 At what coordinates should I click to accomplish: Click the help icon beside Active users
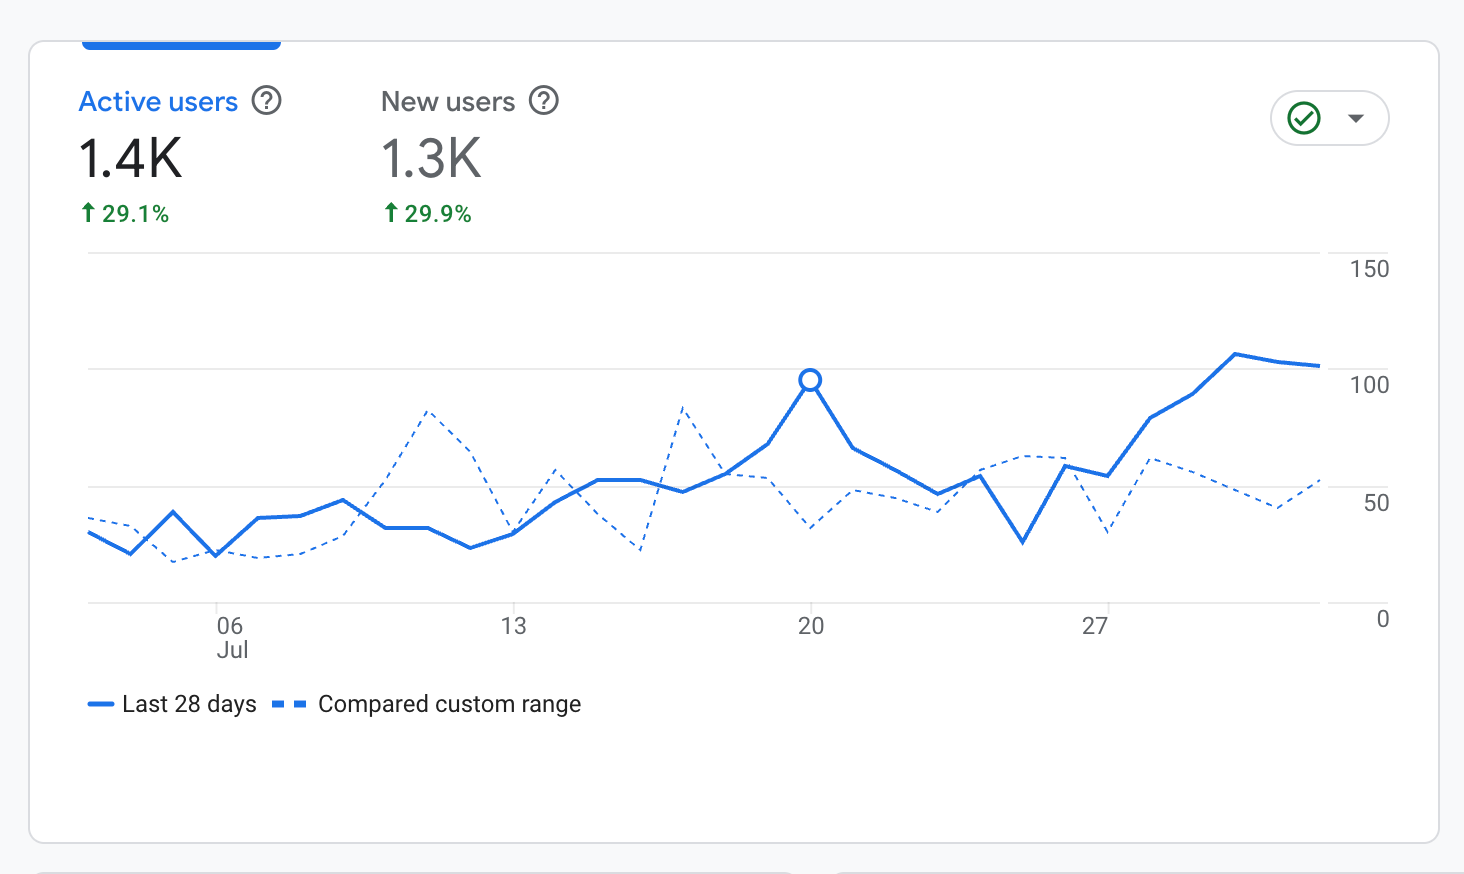[x=266, y=101]
